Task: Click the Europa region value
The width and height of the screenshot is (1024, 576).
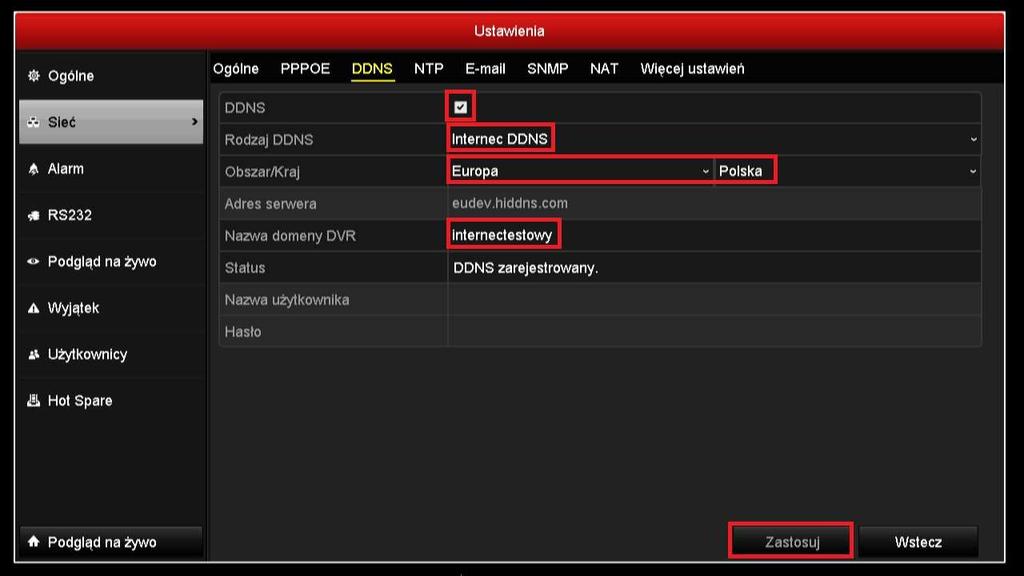Action: click(x=475, y=171)
